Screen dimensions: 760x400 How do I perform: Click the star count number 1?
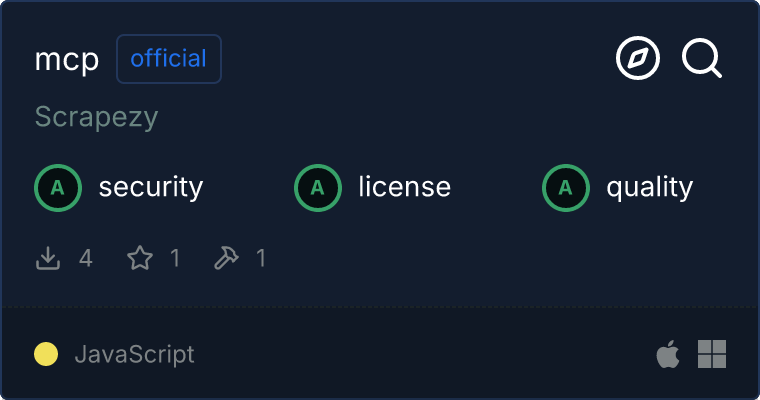(175, 259)
